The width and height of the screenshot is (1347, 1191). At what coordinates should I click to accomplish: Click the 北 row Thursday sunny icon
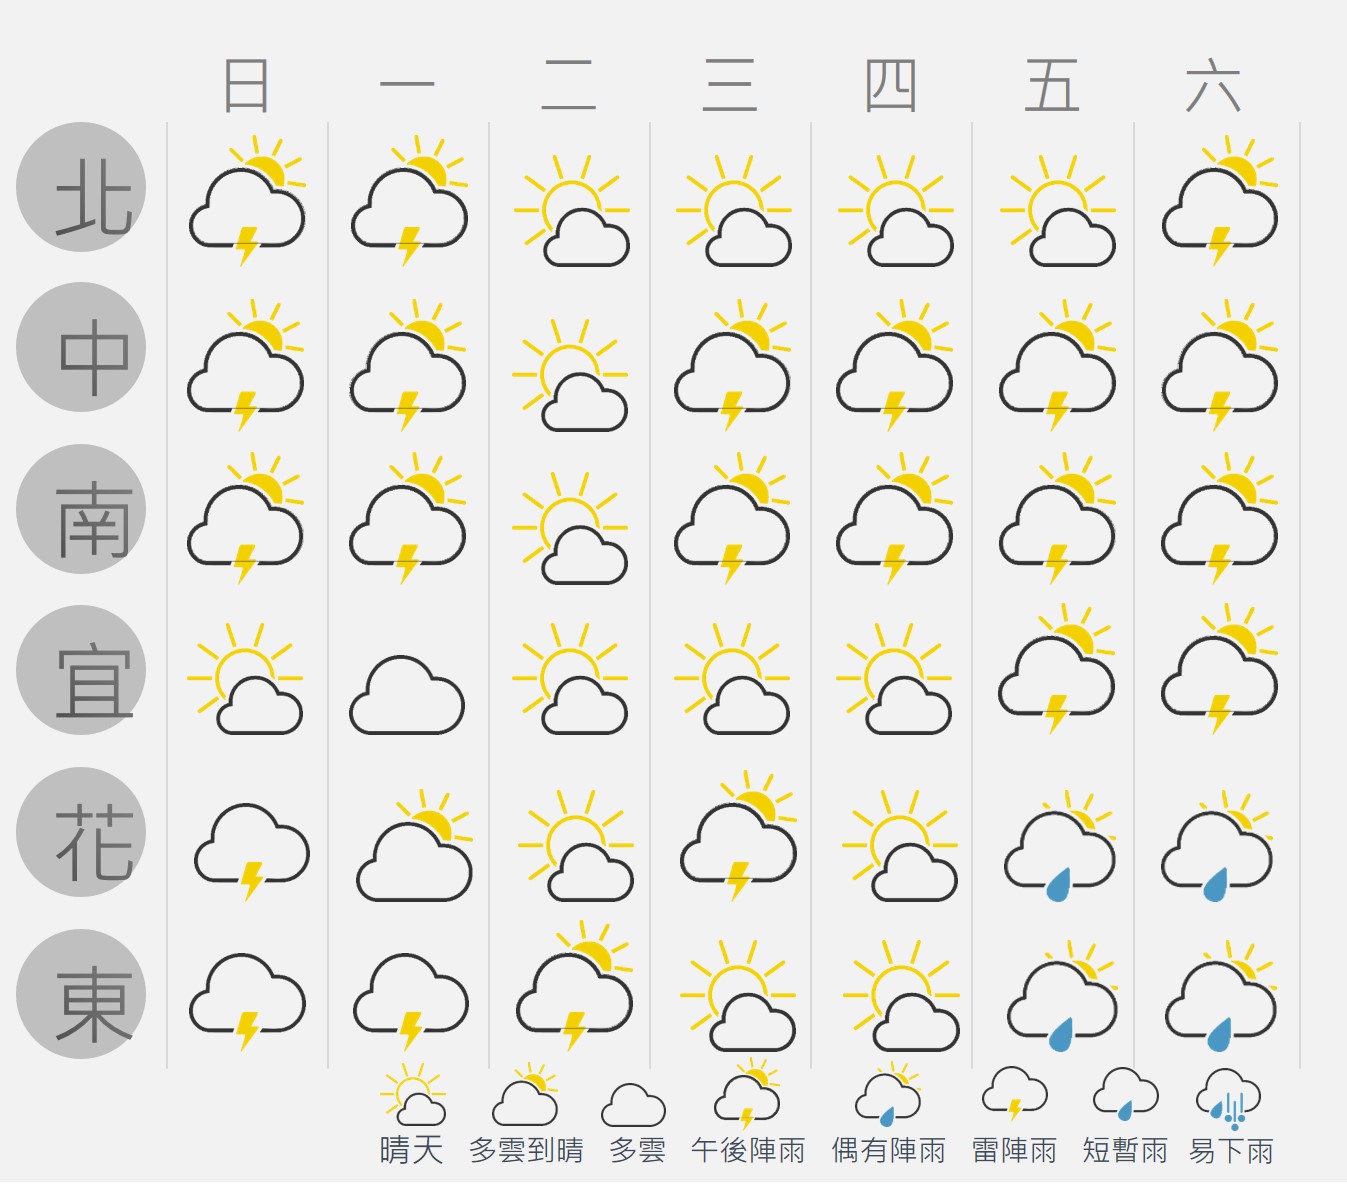coord(896,210)
